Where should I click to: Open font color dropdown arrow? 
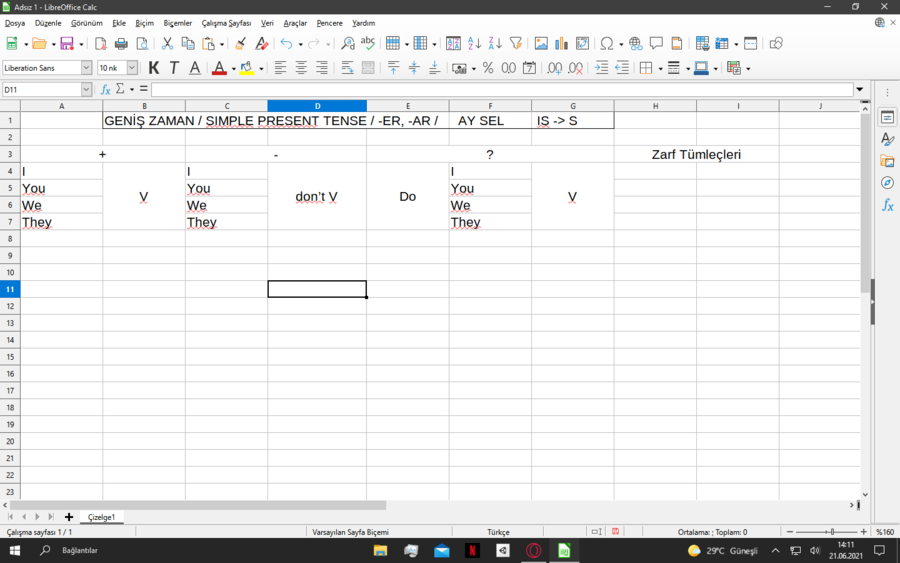[234, 69]
